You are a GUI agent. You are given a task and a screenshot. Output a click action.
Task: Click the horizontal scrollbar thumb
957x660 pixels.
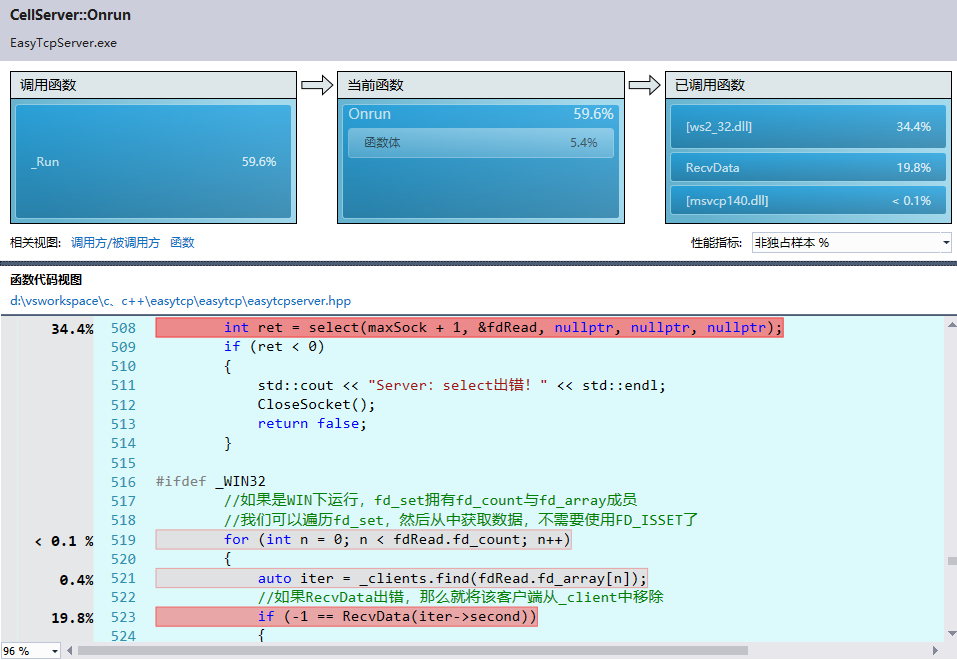coord(413,651)
